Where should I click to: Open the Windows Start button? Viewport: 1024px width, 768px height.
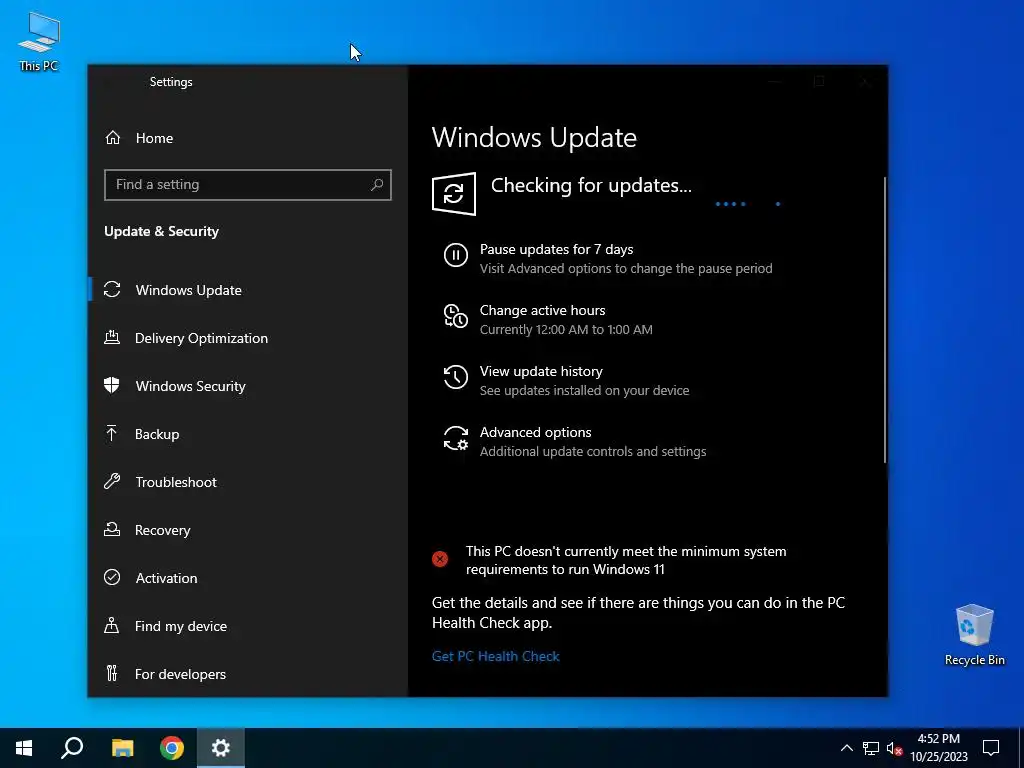click(x=24, y=748)
